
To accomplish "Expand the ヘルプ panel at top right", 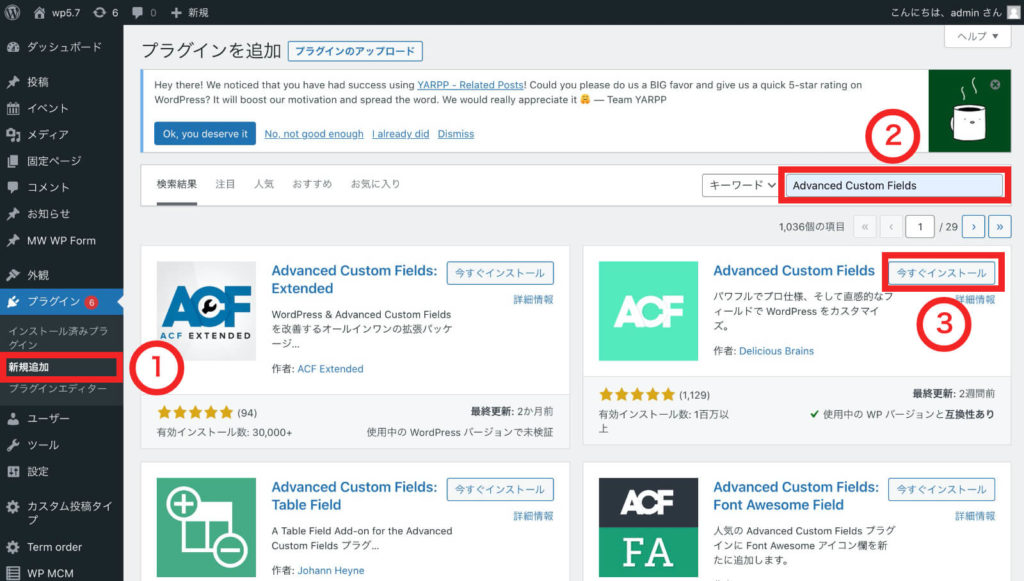I will [978, 36].
